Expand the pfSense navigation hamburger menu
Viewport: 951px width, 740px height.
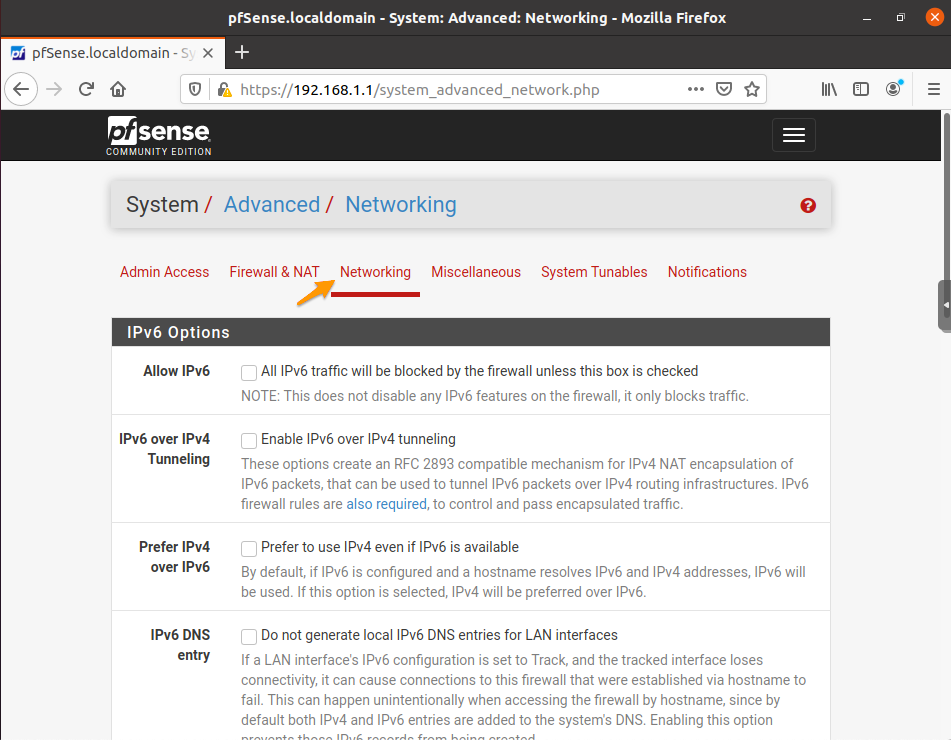tap(793, 134)
